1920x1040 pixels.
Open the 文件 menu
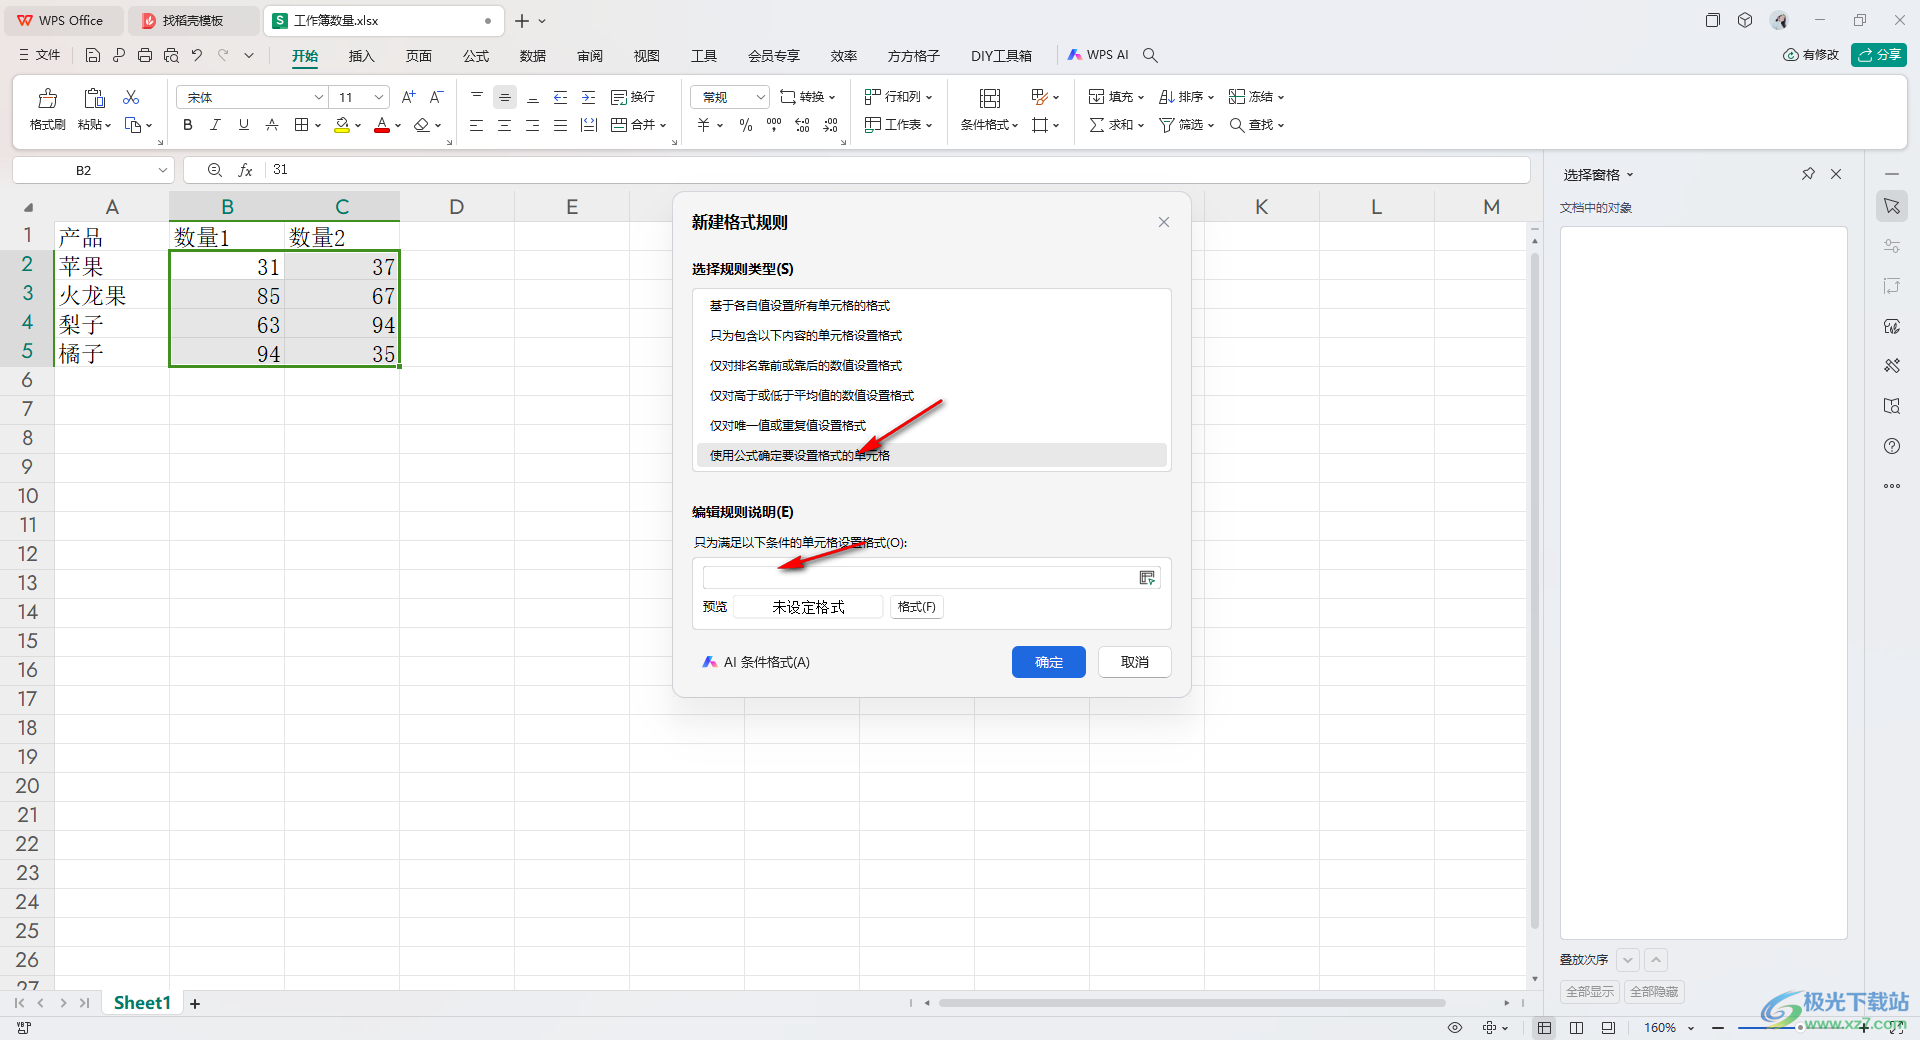click(x=39, y=55)
